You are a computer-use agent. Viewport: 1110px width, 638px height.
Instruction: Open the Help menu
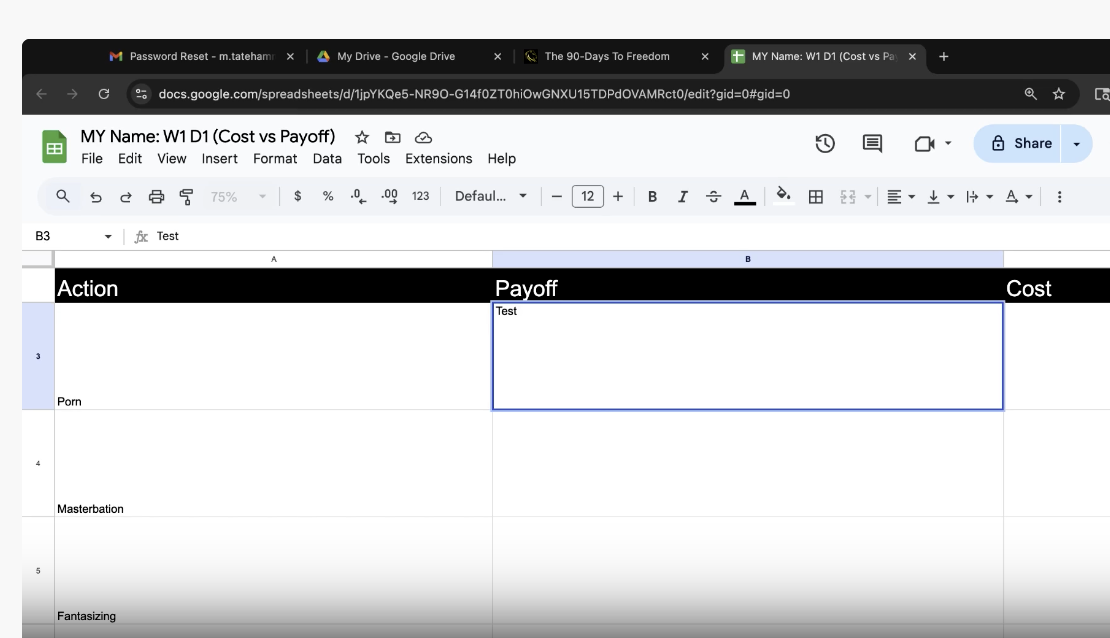pyautogui.click(x=501, y=159)
